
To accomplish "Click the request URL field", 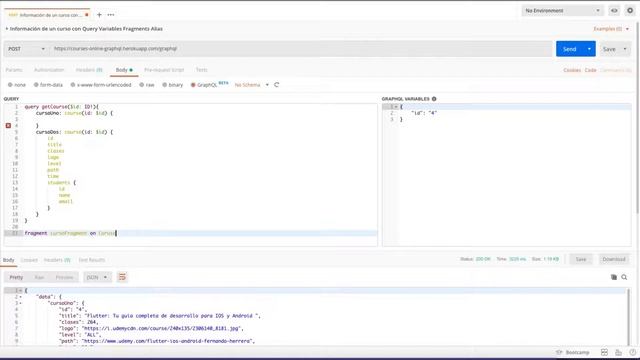I will (301, 49).
